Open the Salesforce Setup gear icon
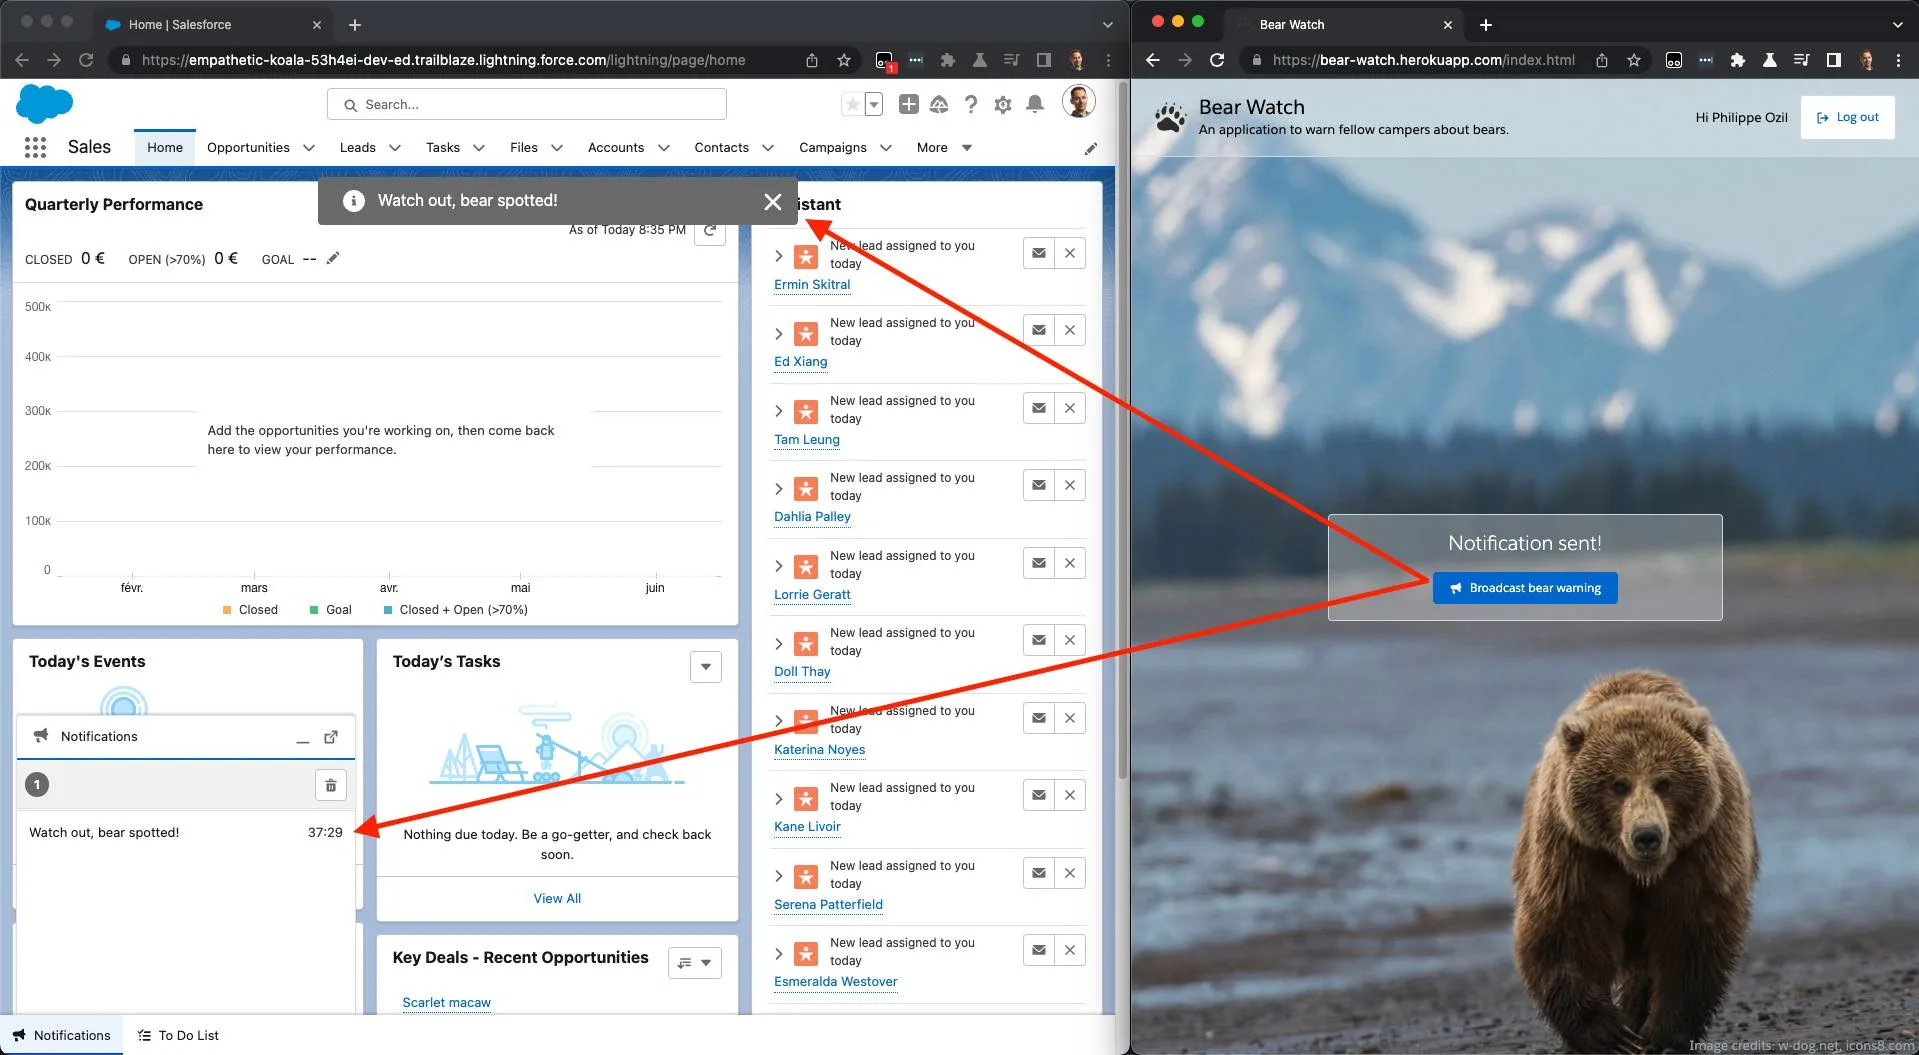Viewport: 1919px width, 1055px height. 1003,104
